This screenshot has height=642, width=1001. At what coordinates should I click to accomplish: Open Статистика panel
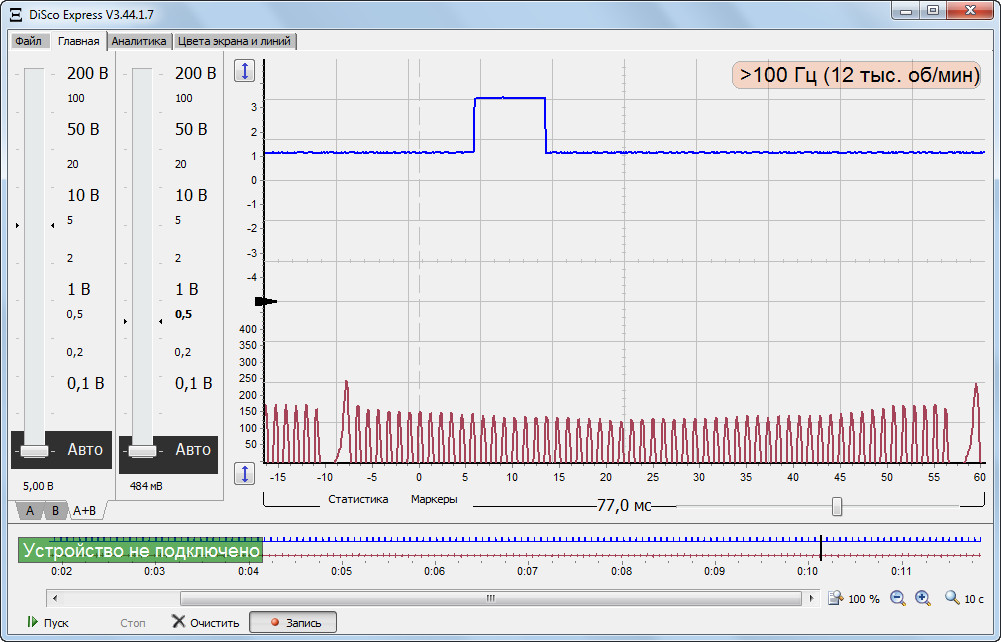pos(358,499)
